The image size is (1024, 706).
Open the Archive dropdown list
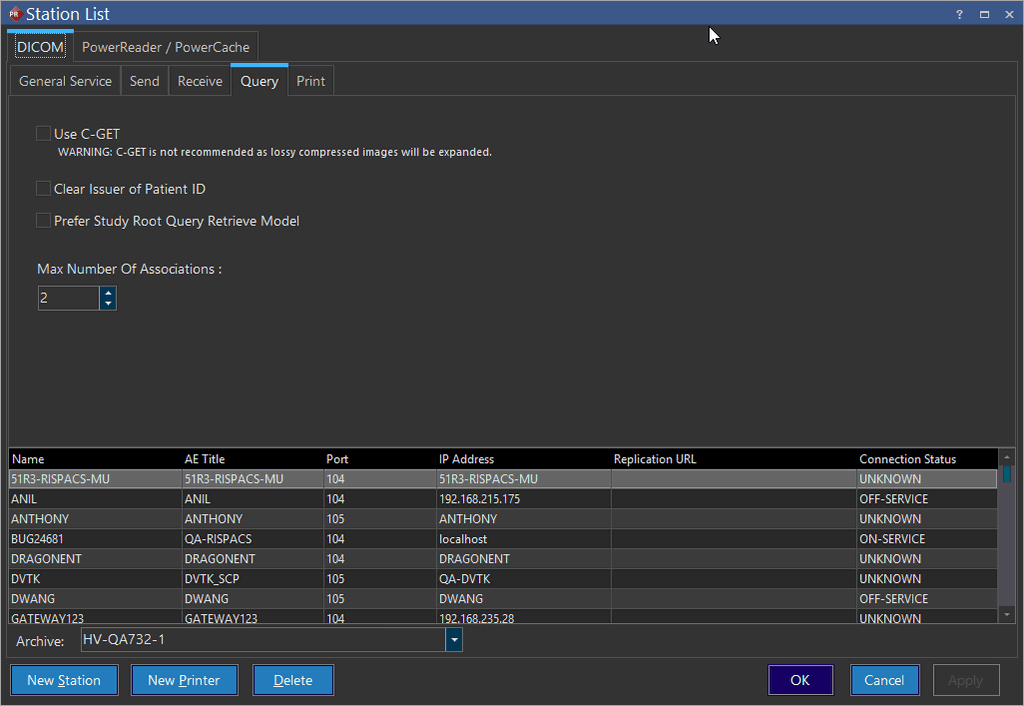(x=454, y=640)
